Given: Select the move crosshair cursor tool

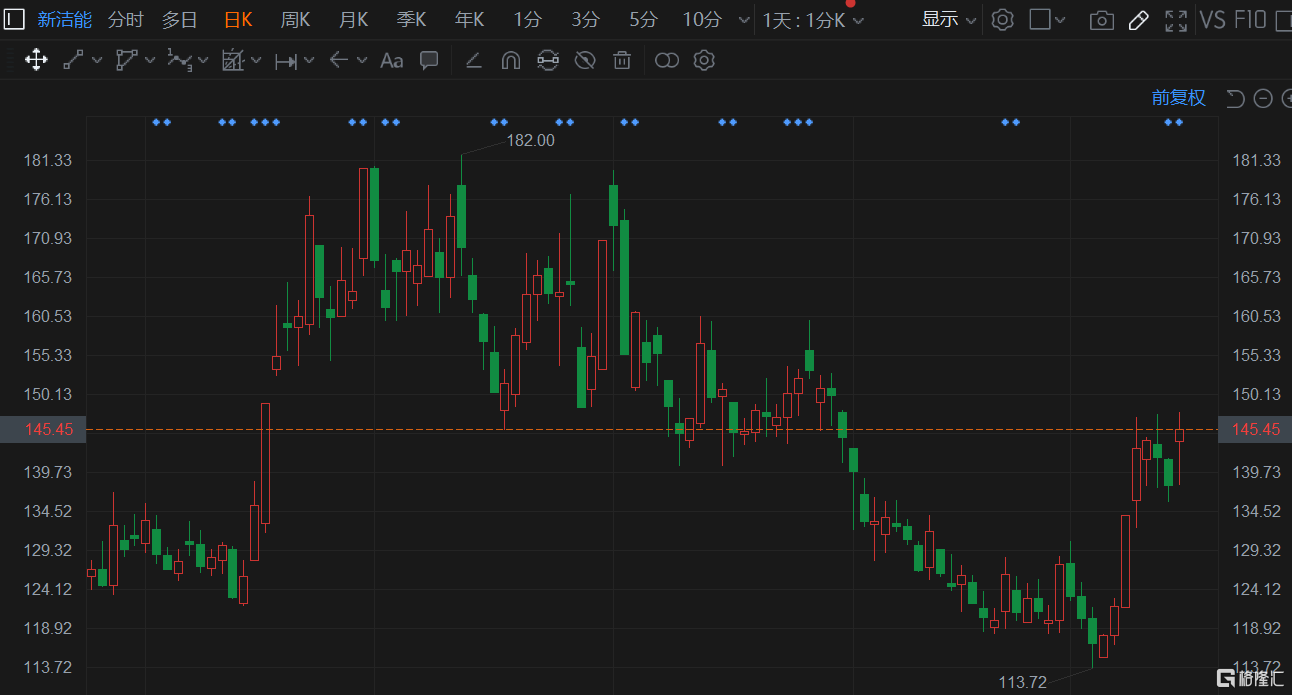Looking at the screenshot, I should [36, 60].
